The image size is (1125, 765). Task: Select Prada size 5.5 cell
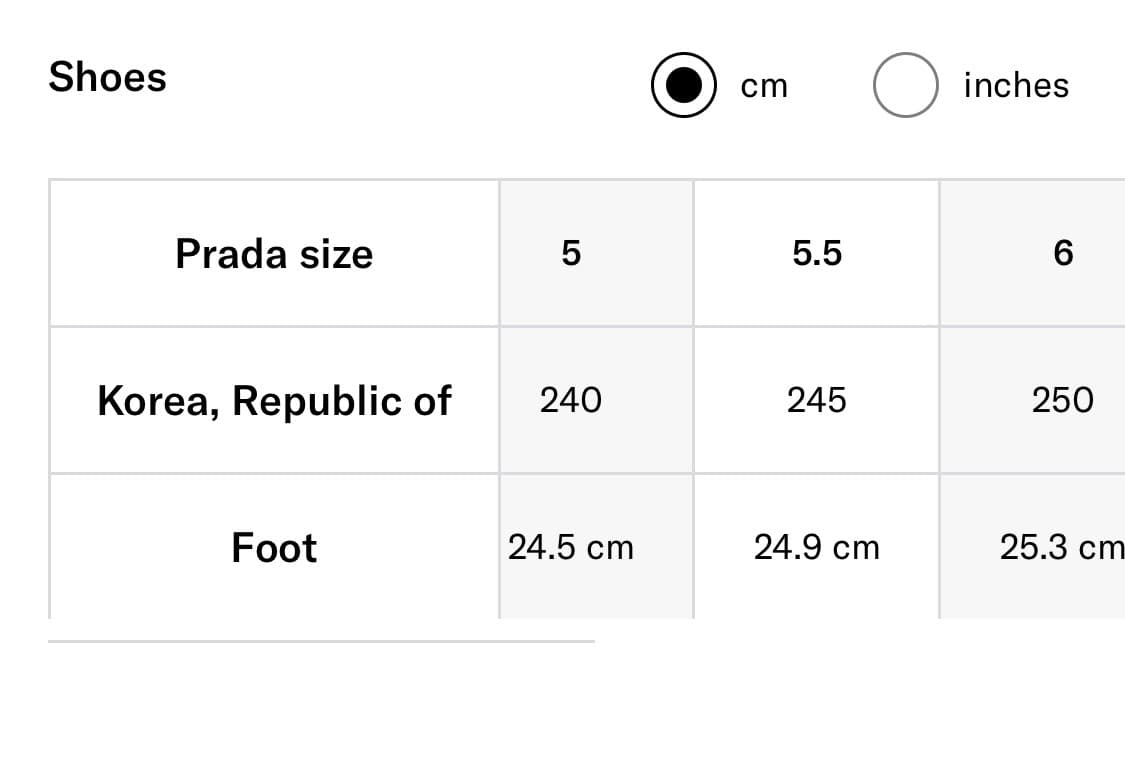tap(816, 253)
